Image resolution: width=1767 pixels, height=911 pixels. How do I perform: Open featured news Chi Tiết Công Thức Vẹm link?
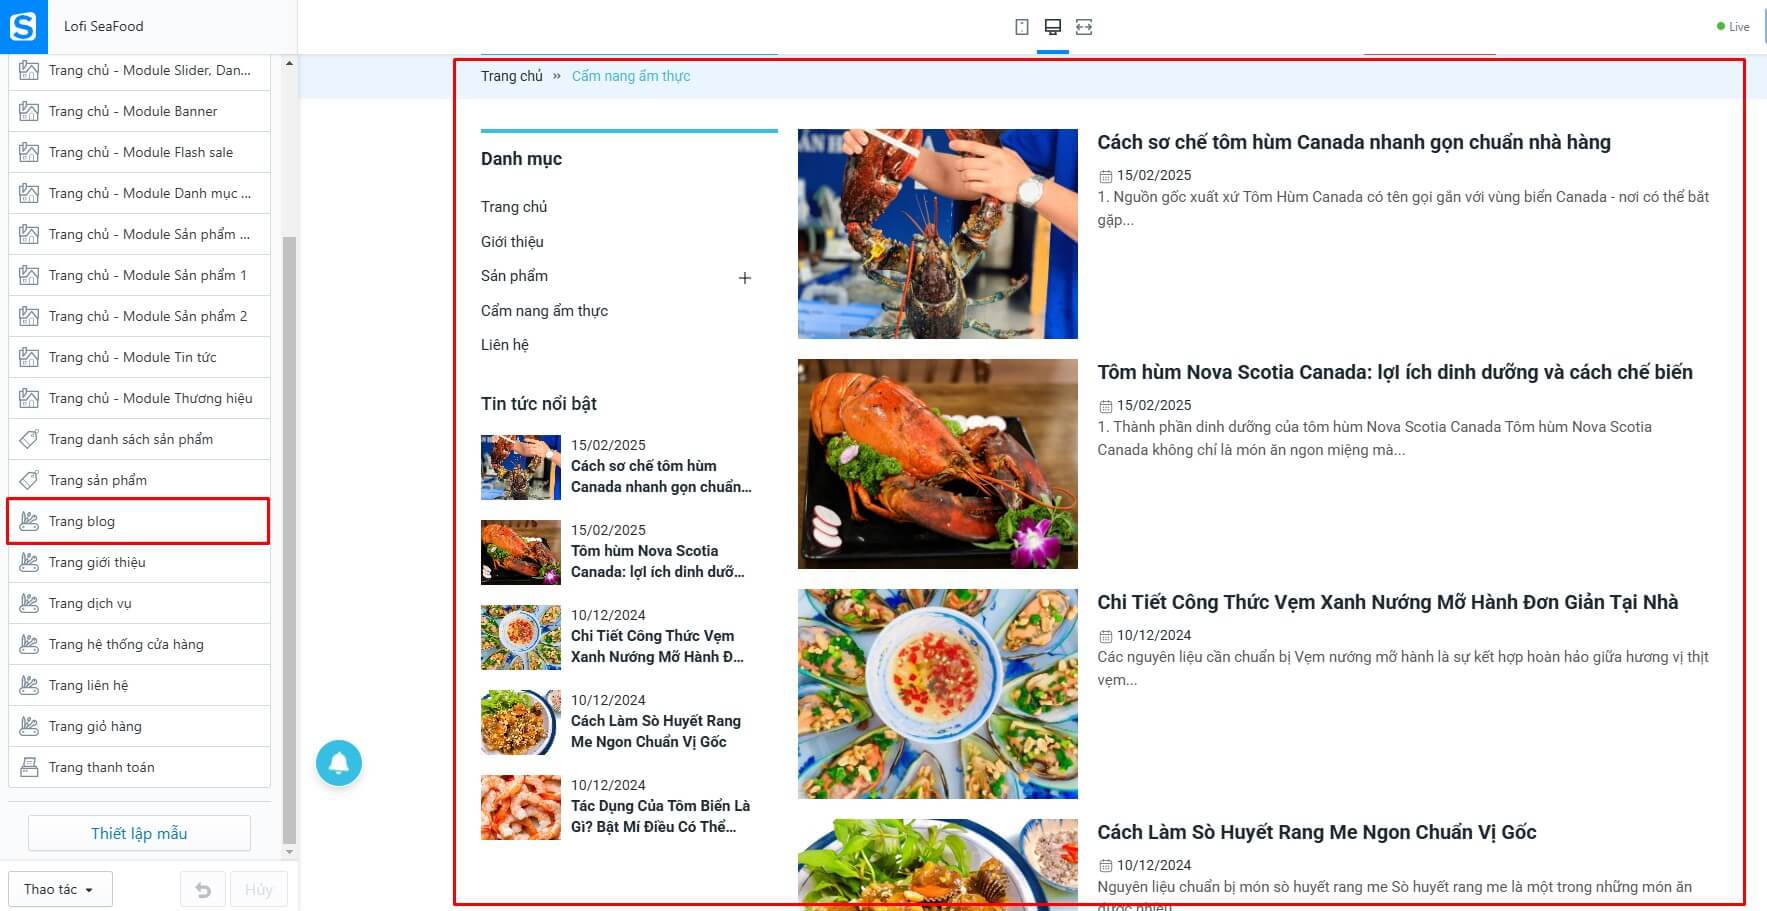coord(657,646)
